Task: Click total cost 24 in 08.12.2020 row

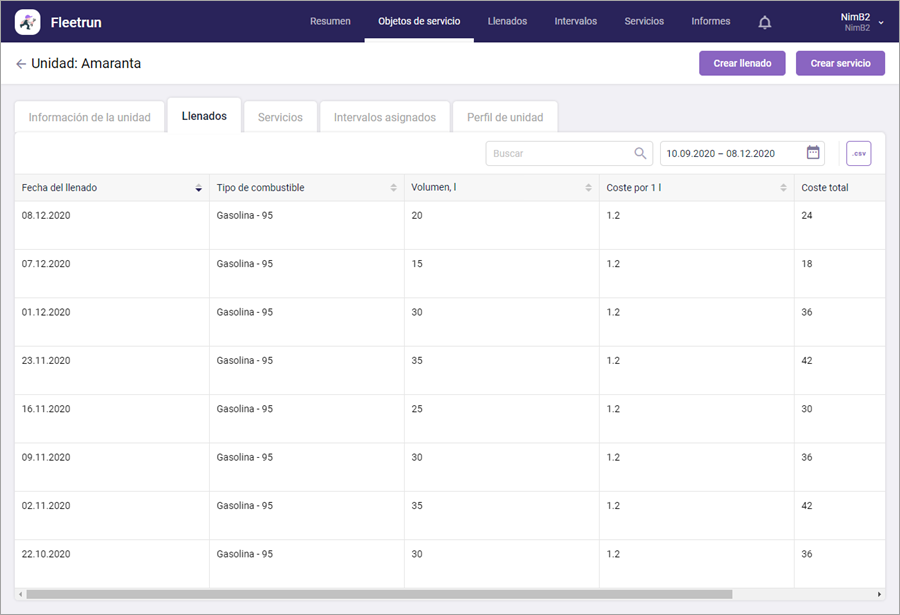Action: pos(806,215)
